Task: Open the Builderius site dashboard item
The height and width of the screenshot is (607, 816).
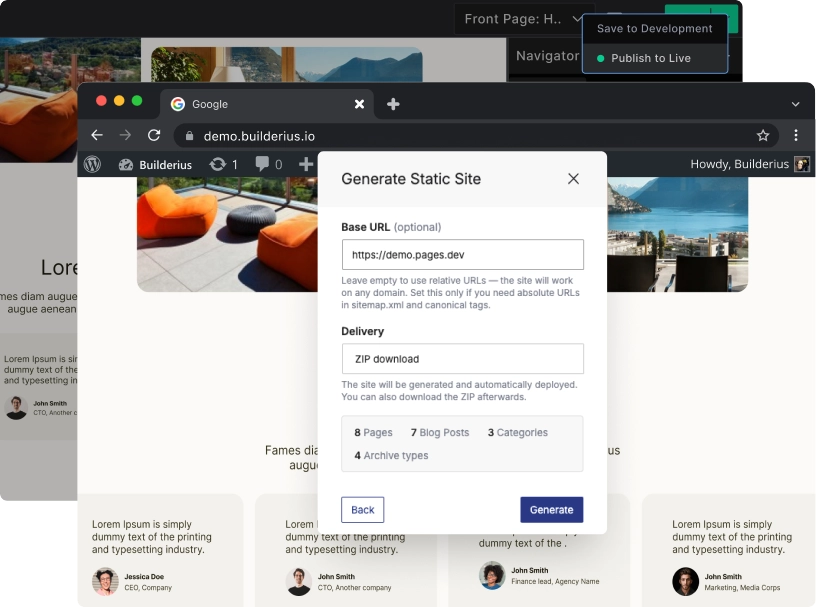Action: [x=155, y=165]
